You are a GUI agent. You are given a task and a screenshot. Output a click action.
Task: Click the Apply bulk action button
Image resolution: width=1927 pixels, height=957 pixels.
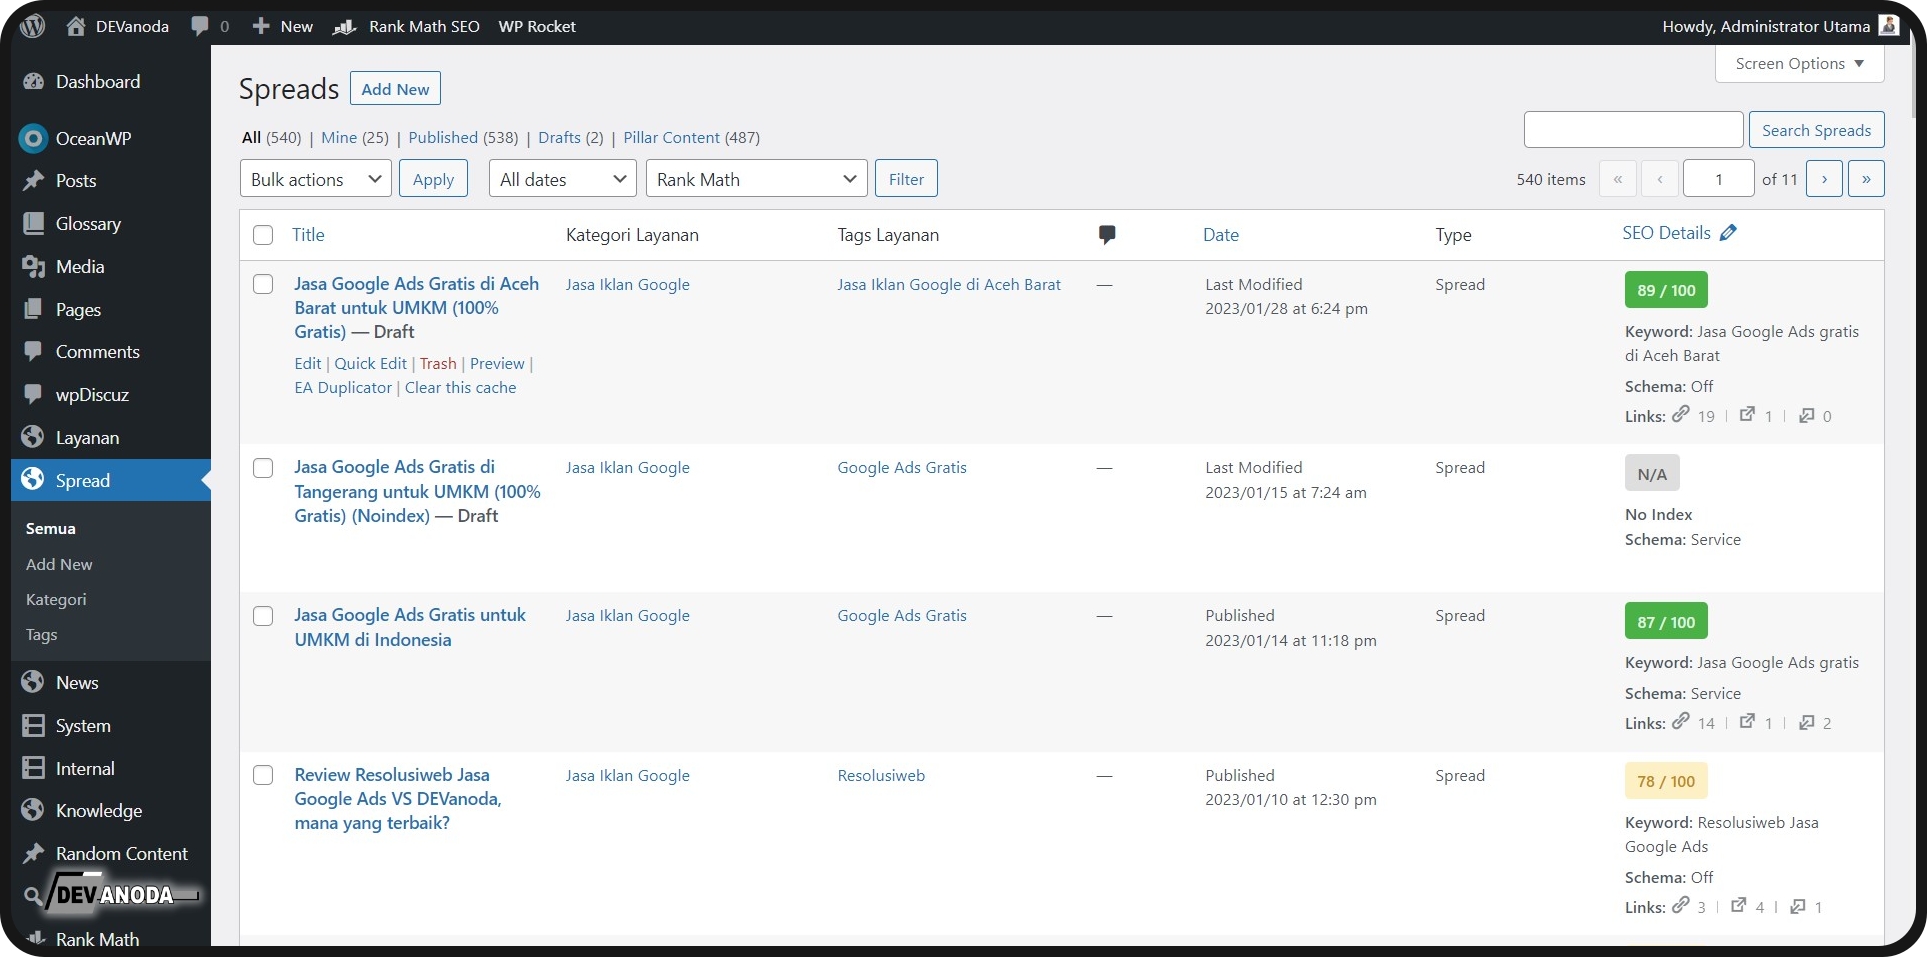[433, 179]
